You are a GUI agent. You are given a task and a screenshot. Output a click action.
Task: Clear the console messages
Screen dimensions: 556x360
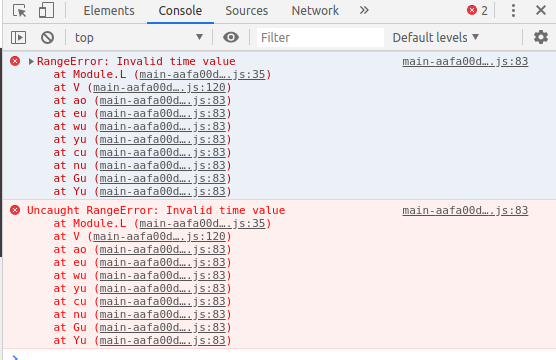[47, 37]
